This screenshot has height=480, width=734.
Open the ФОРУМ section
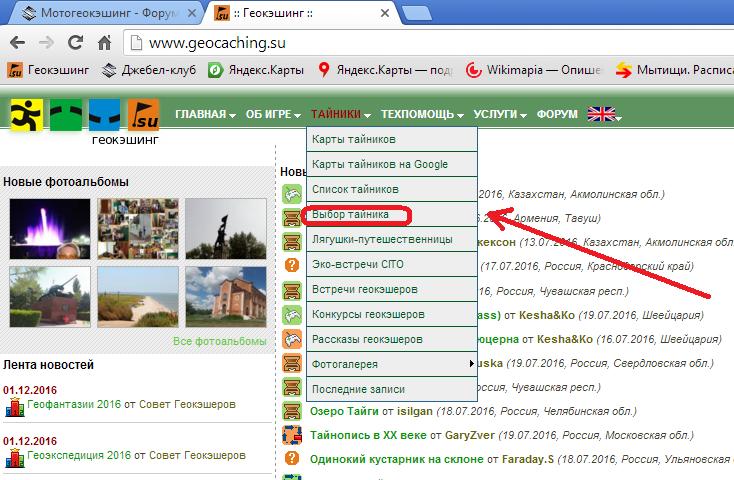tap(557, 114)
